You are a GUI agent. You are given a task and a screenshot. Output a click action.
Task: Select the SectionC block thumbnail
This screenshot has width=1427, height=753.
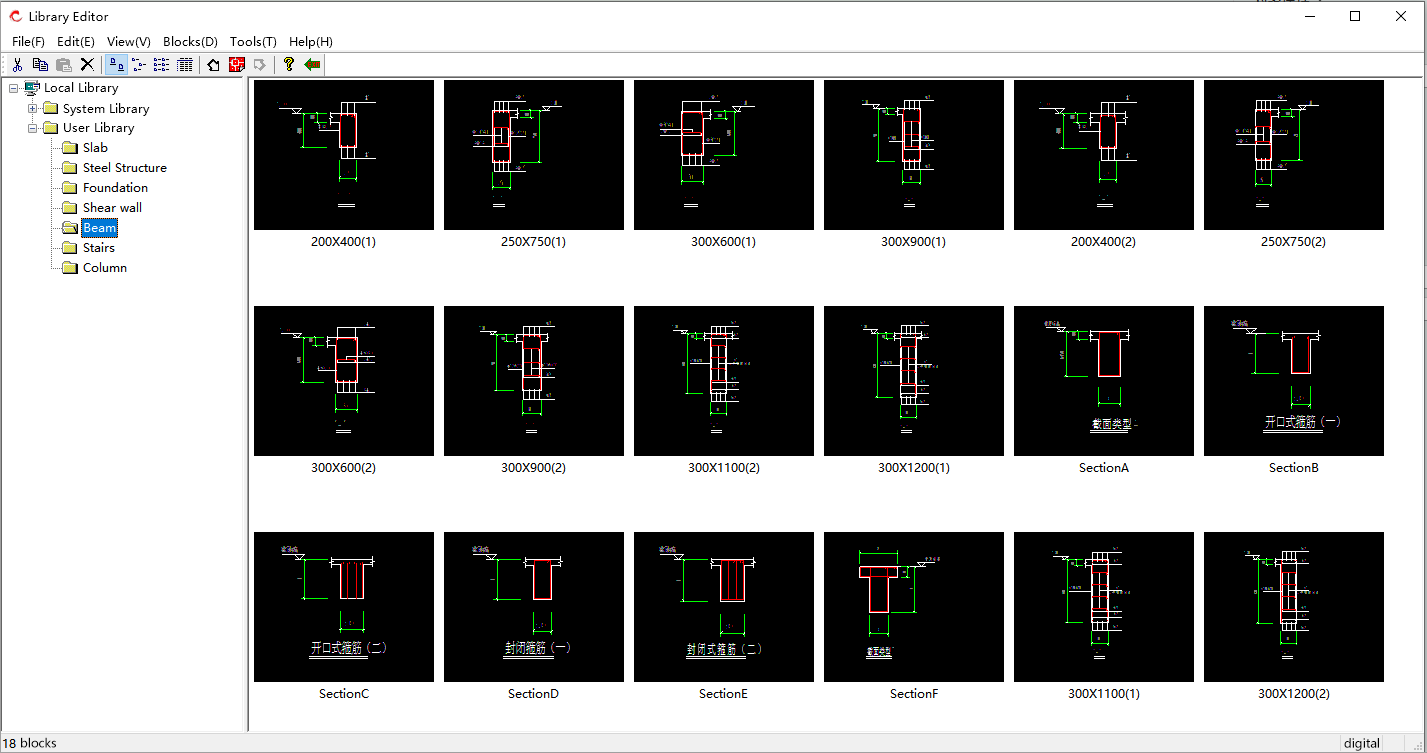pyautogui.click(x=344, y=607)
